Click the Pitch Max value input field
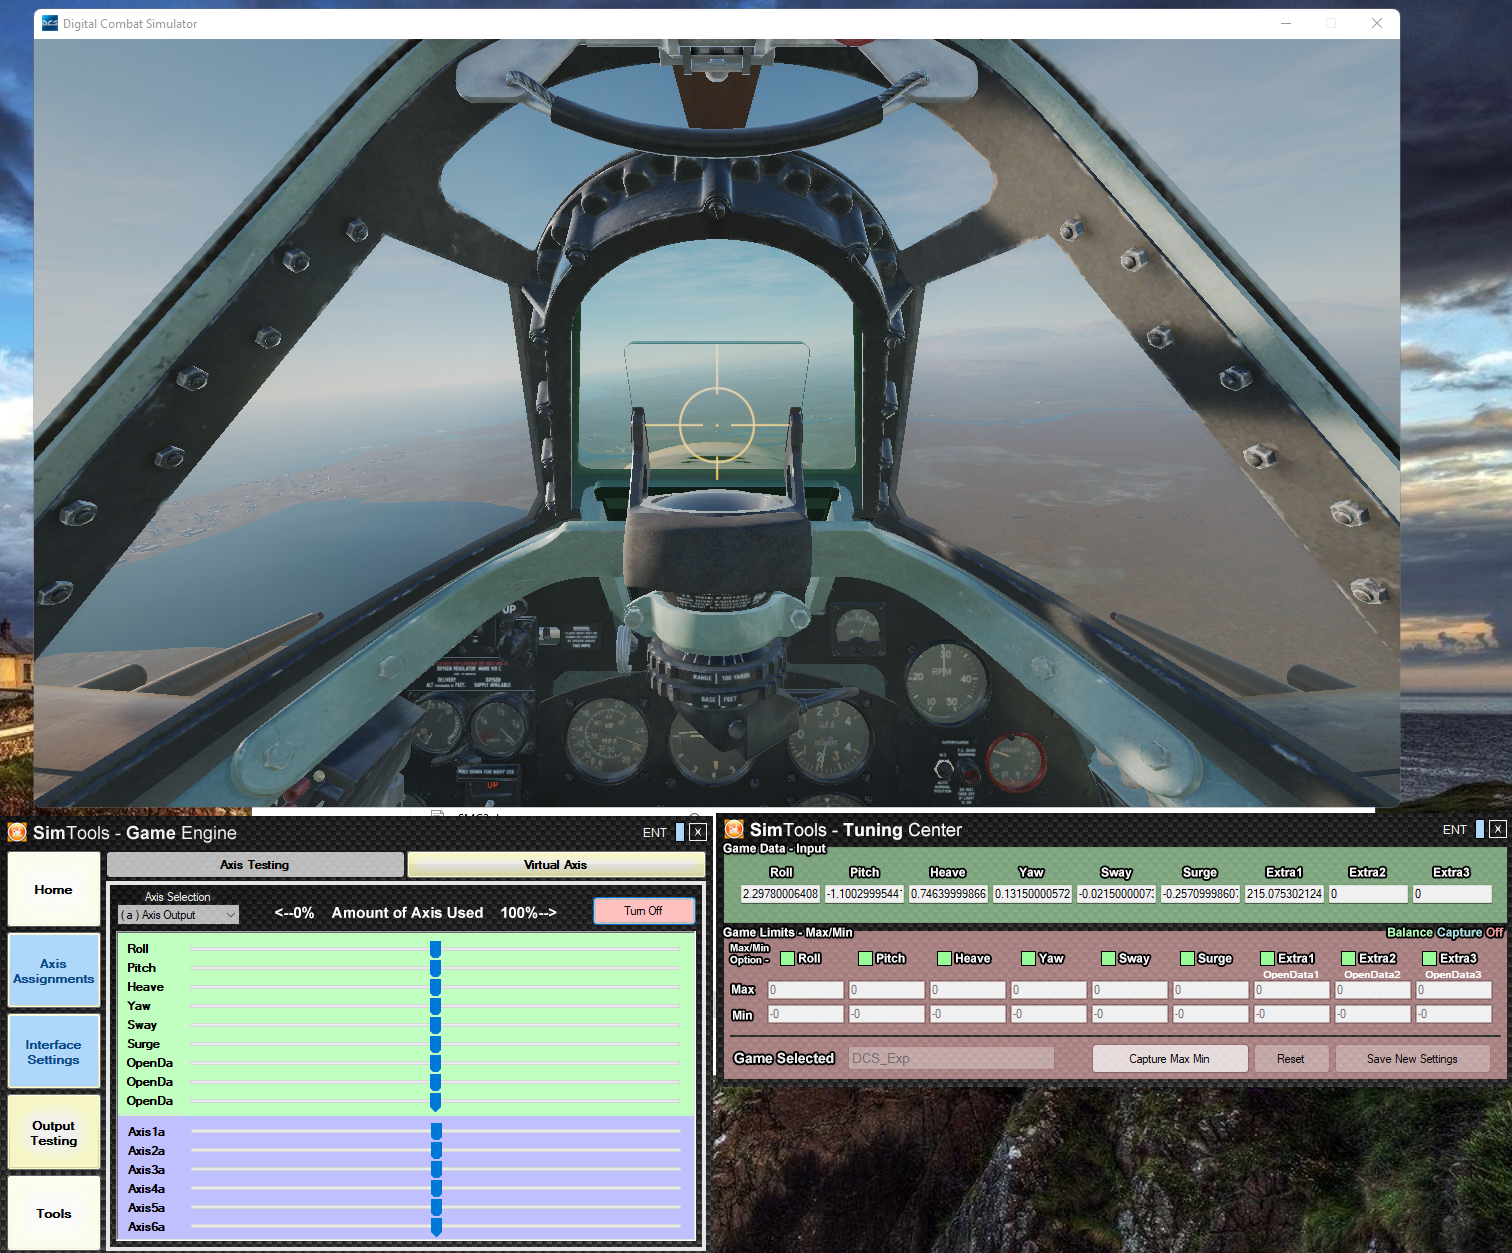1512x1253 pixels. pyautogui.click(x=886, y=990)
